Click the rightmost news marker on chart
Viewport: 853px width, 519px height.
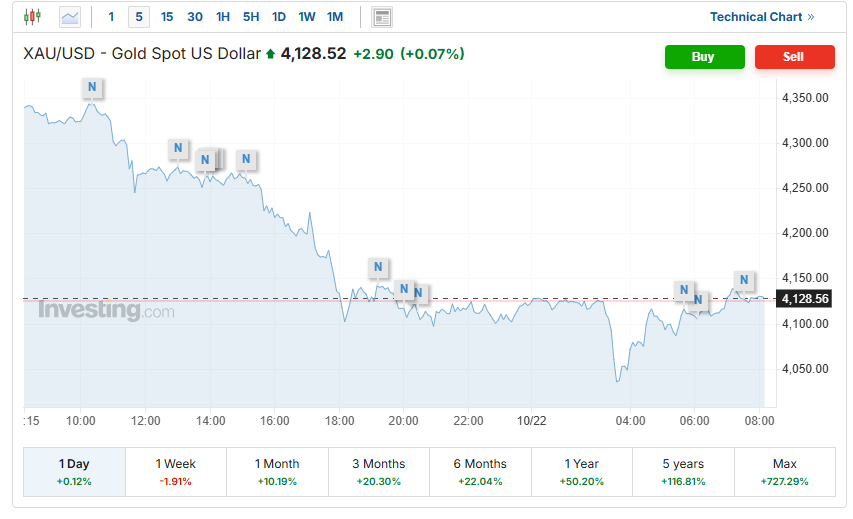(x=743, y=281)
